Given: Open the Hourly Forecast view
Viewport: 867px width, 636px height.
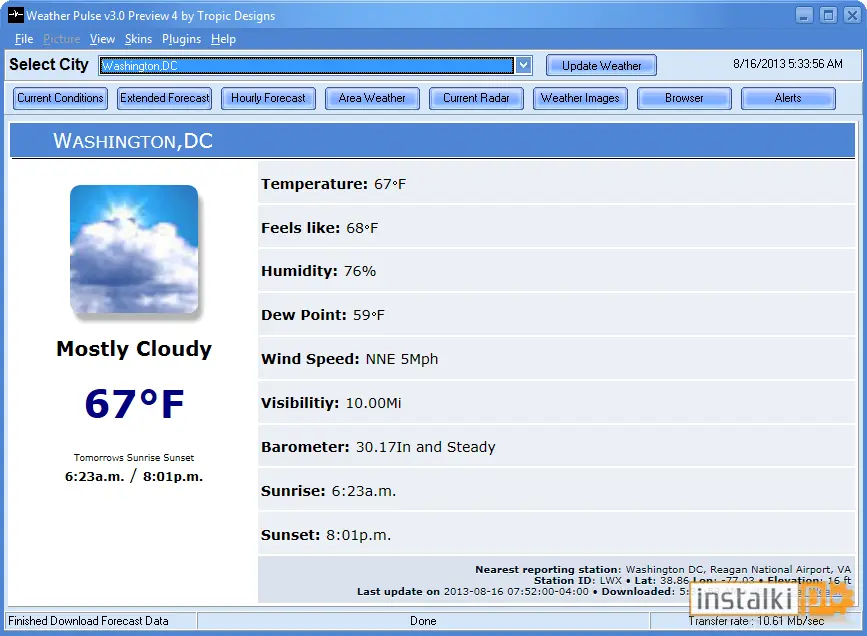Looking at the screenshot, I should (x=268, y=98).
